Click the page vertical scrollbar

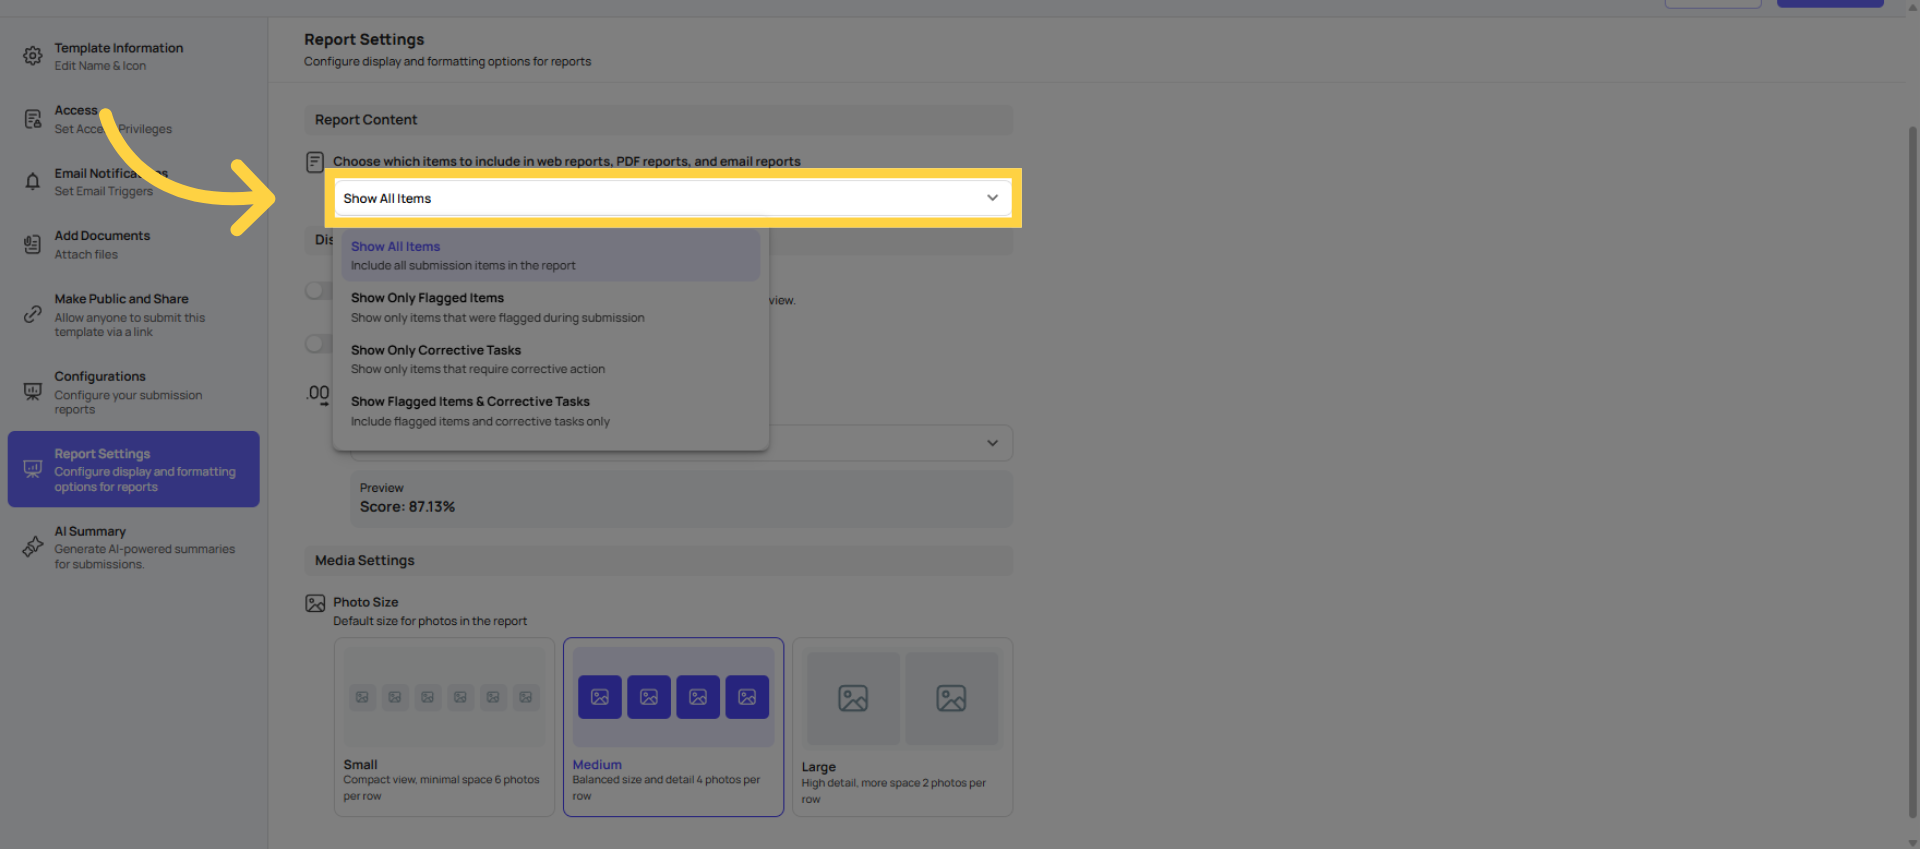1912,470
